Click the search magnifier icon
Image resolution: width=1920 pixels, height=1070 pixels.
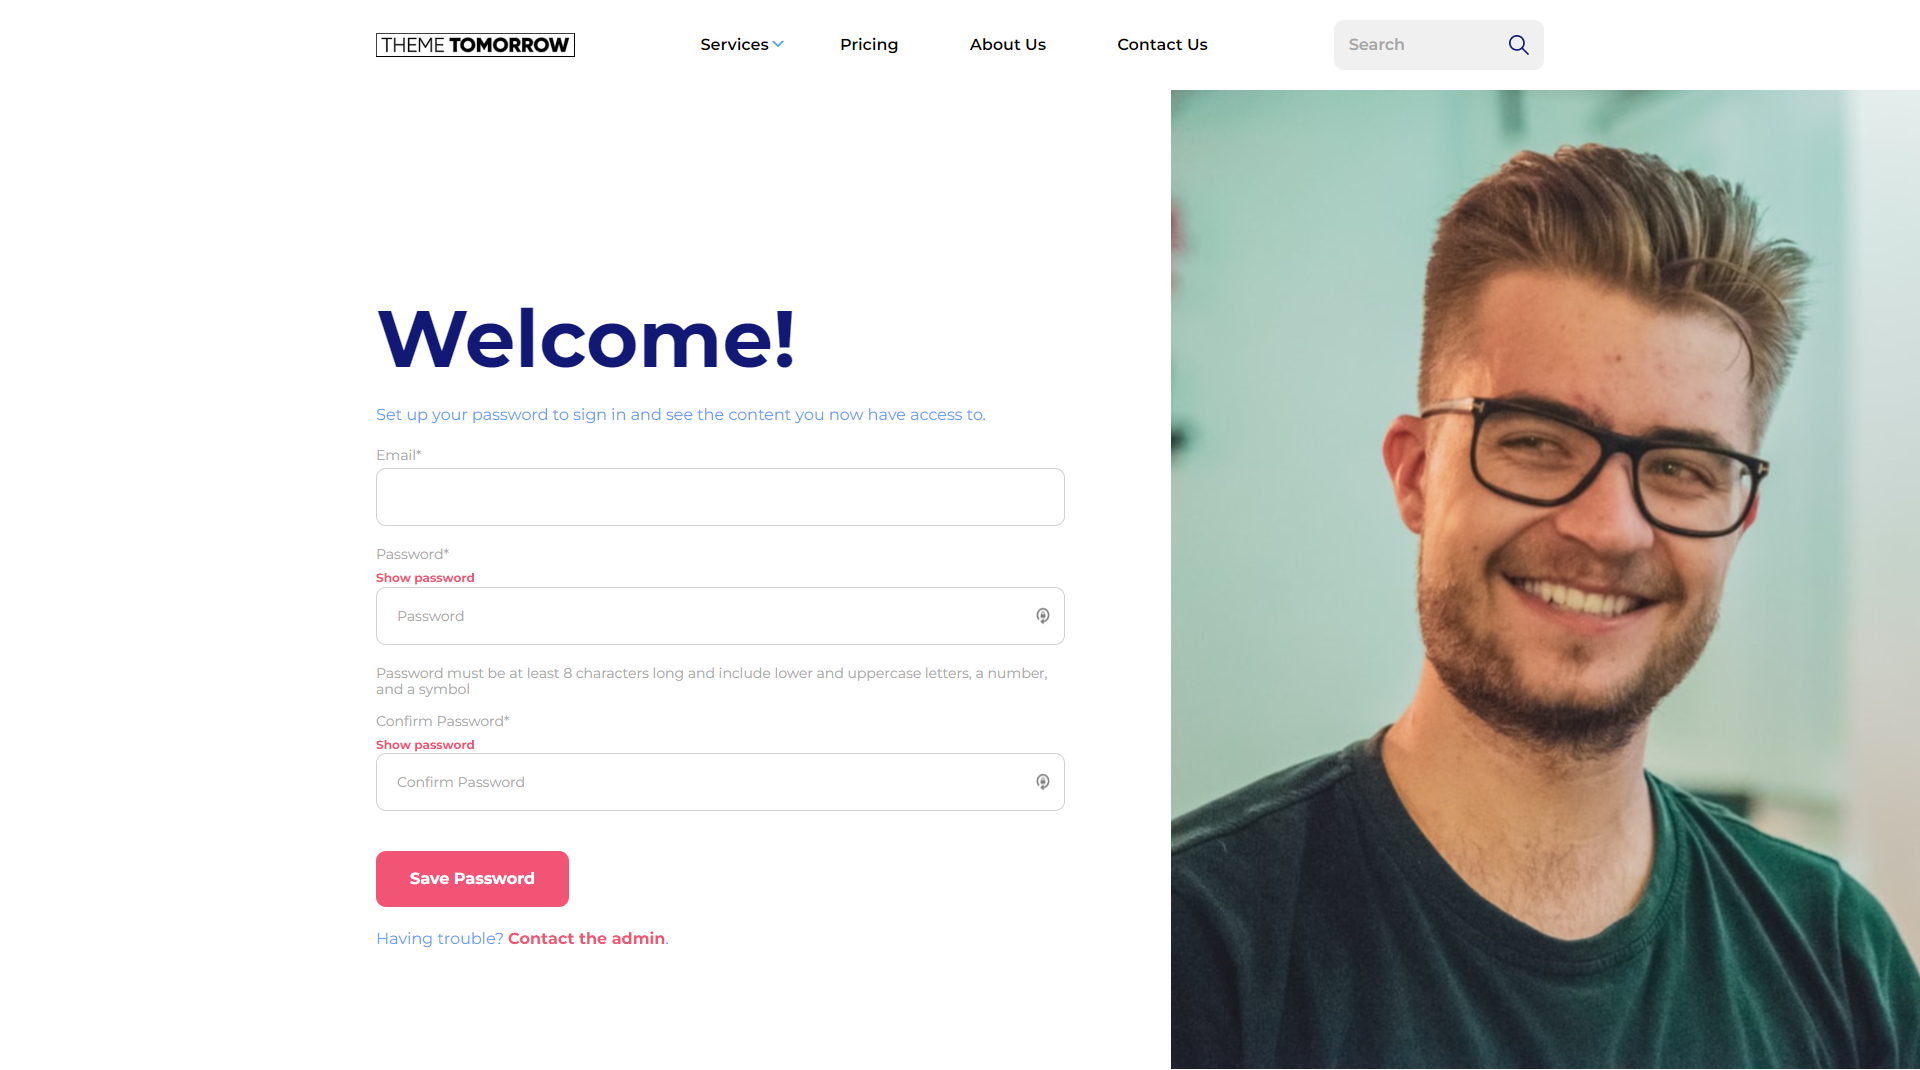point(1518,45)
